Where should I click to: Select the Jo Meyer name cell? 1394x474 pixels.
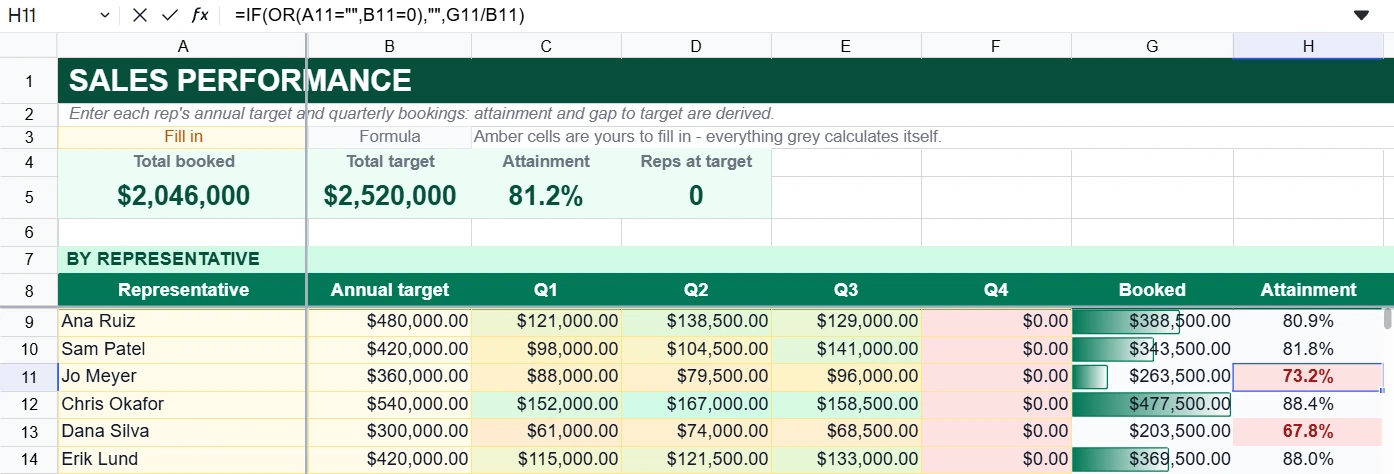click(183, 376)
